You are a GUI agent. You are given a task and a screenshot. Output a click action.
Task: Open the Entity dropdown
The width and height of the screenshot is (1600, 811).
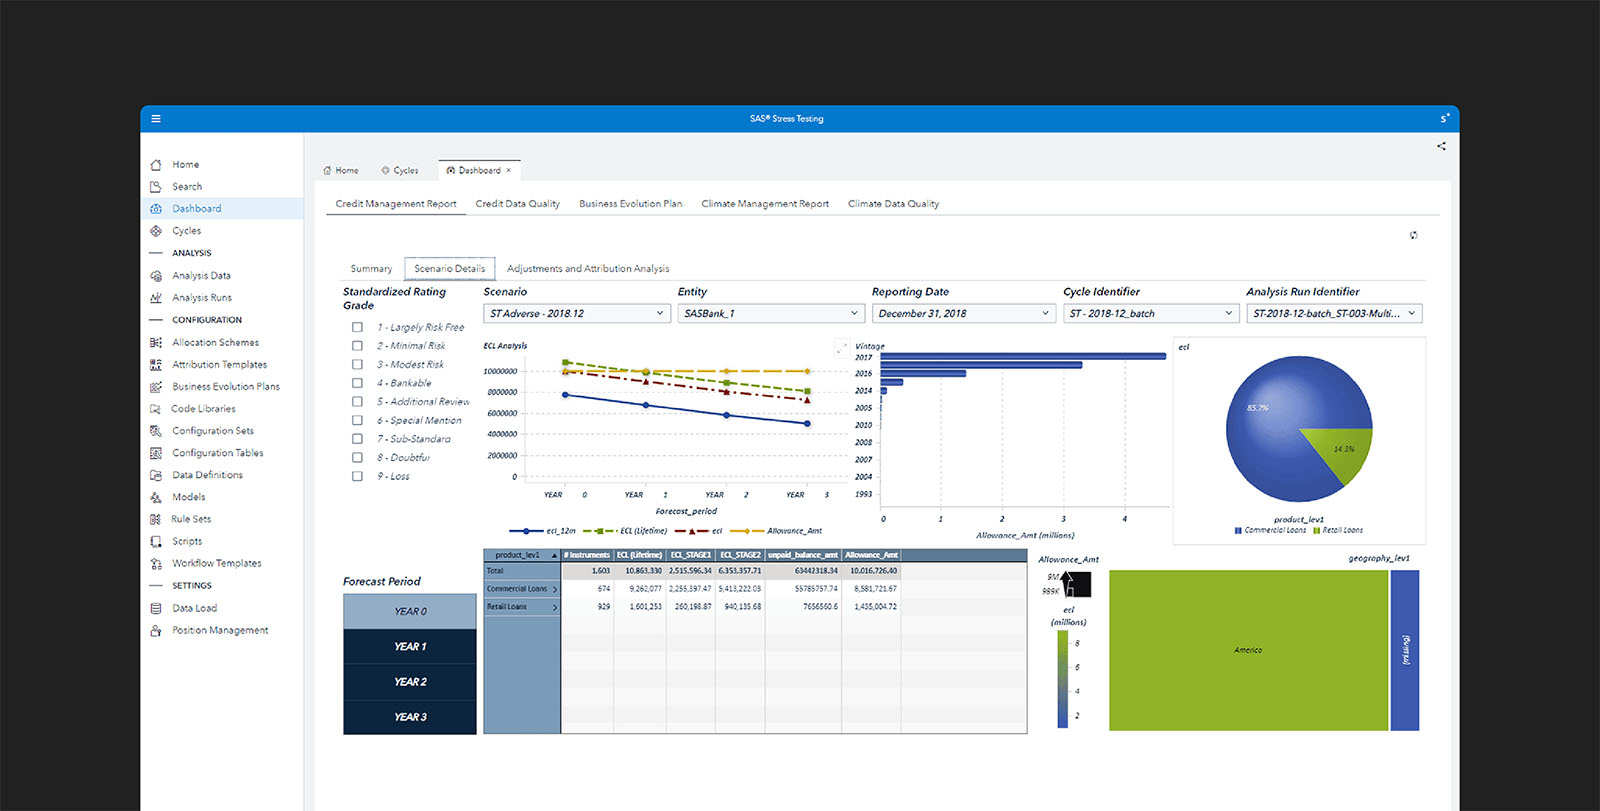click(771, 313)
